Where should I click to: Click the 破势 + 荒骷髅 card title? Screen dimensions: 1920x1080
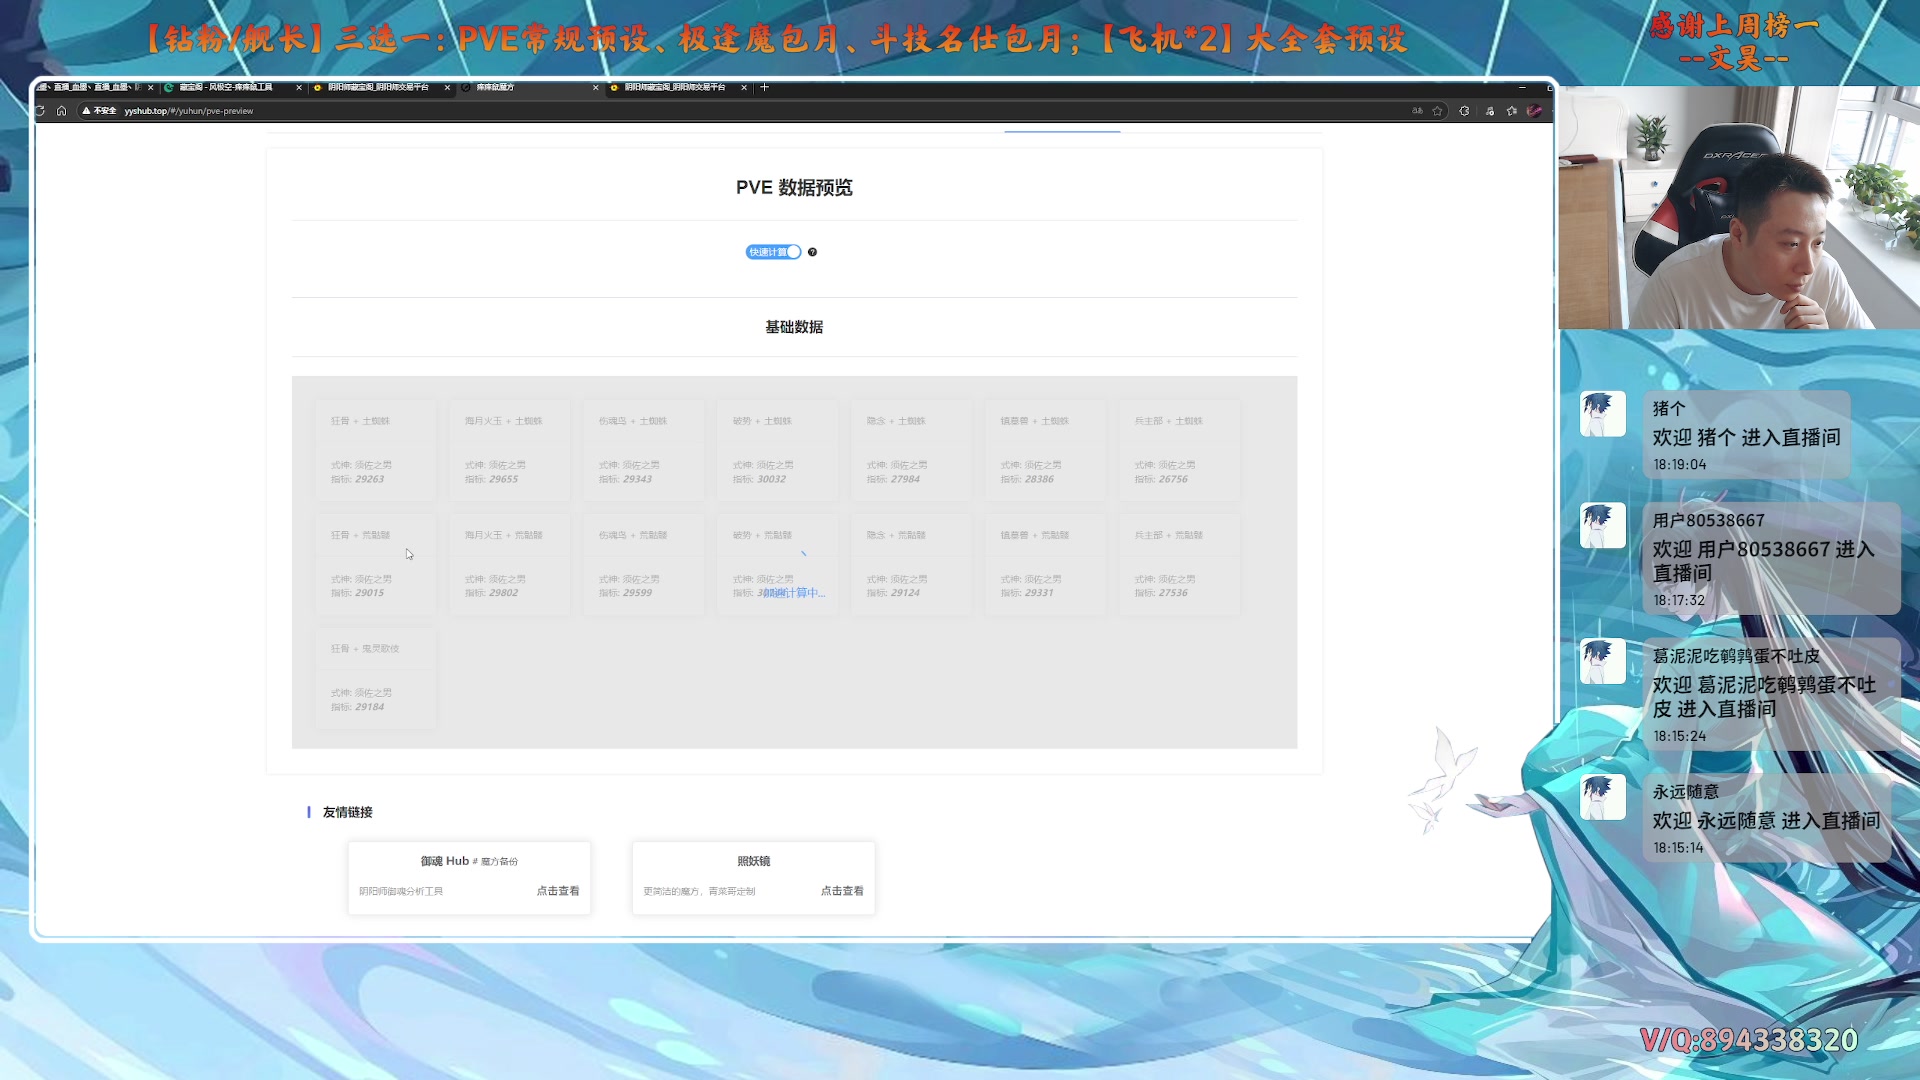(762, 535)
